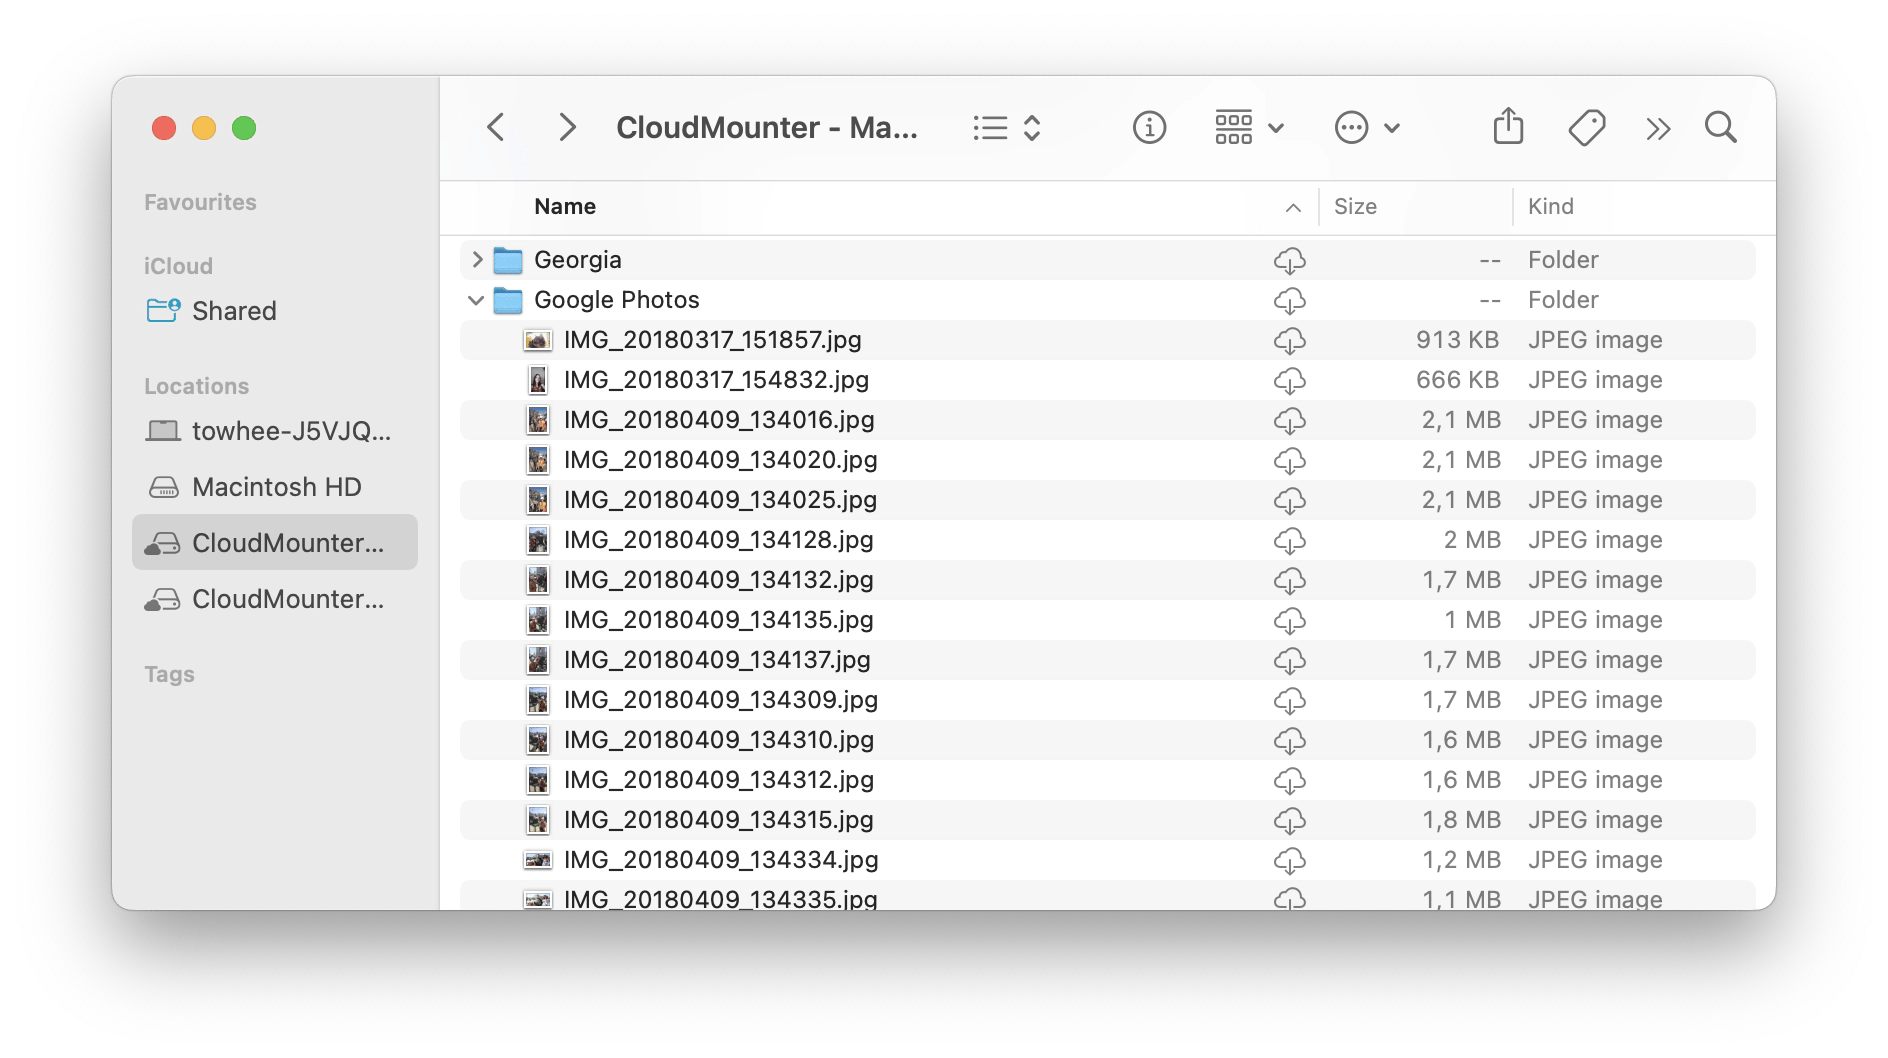Open the list view switcher

tap(1007, 128)
